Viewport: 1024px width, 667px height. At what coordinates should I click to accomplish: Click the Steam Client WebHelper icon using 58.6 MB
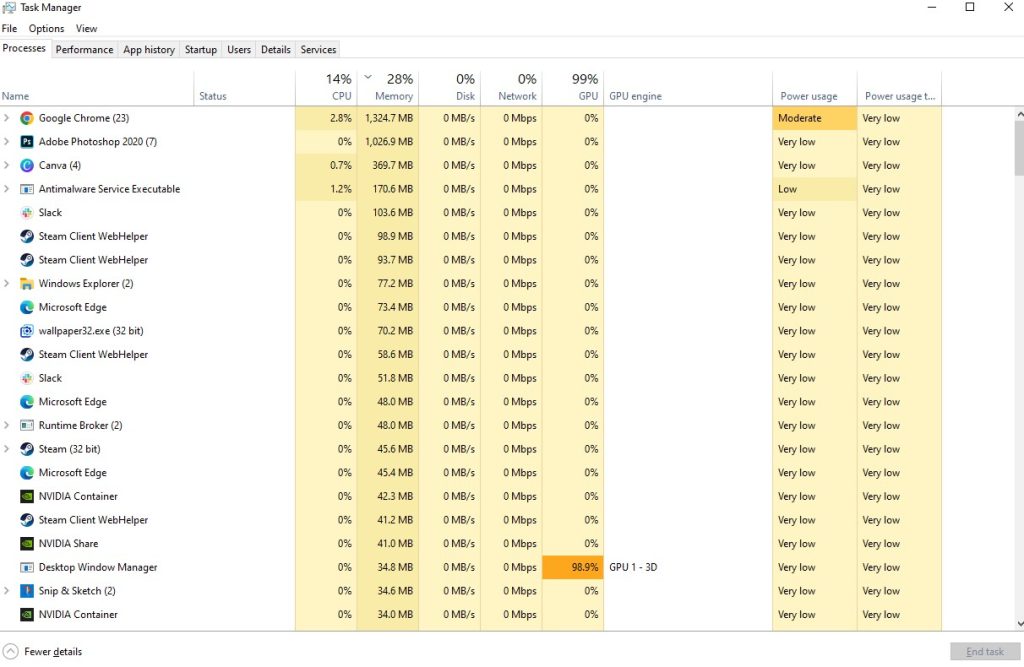(x=27, y=354)
